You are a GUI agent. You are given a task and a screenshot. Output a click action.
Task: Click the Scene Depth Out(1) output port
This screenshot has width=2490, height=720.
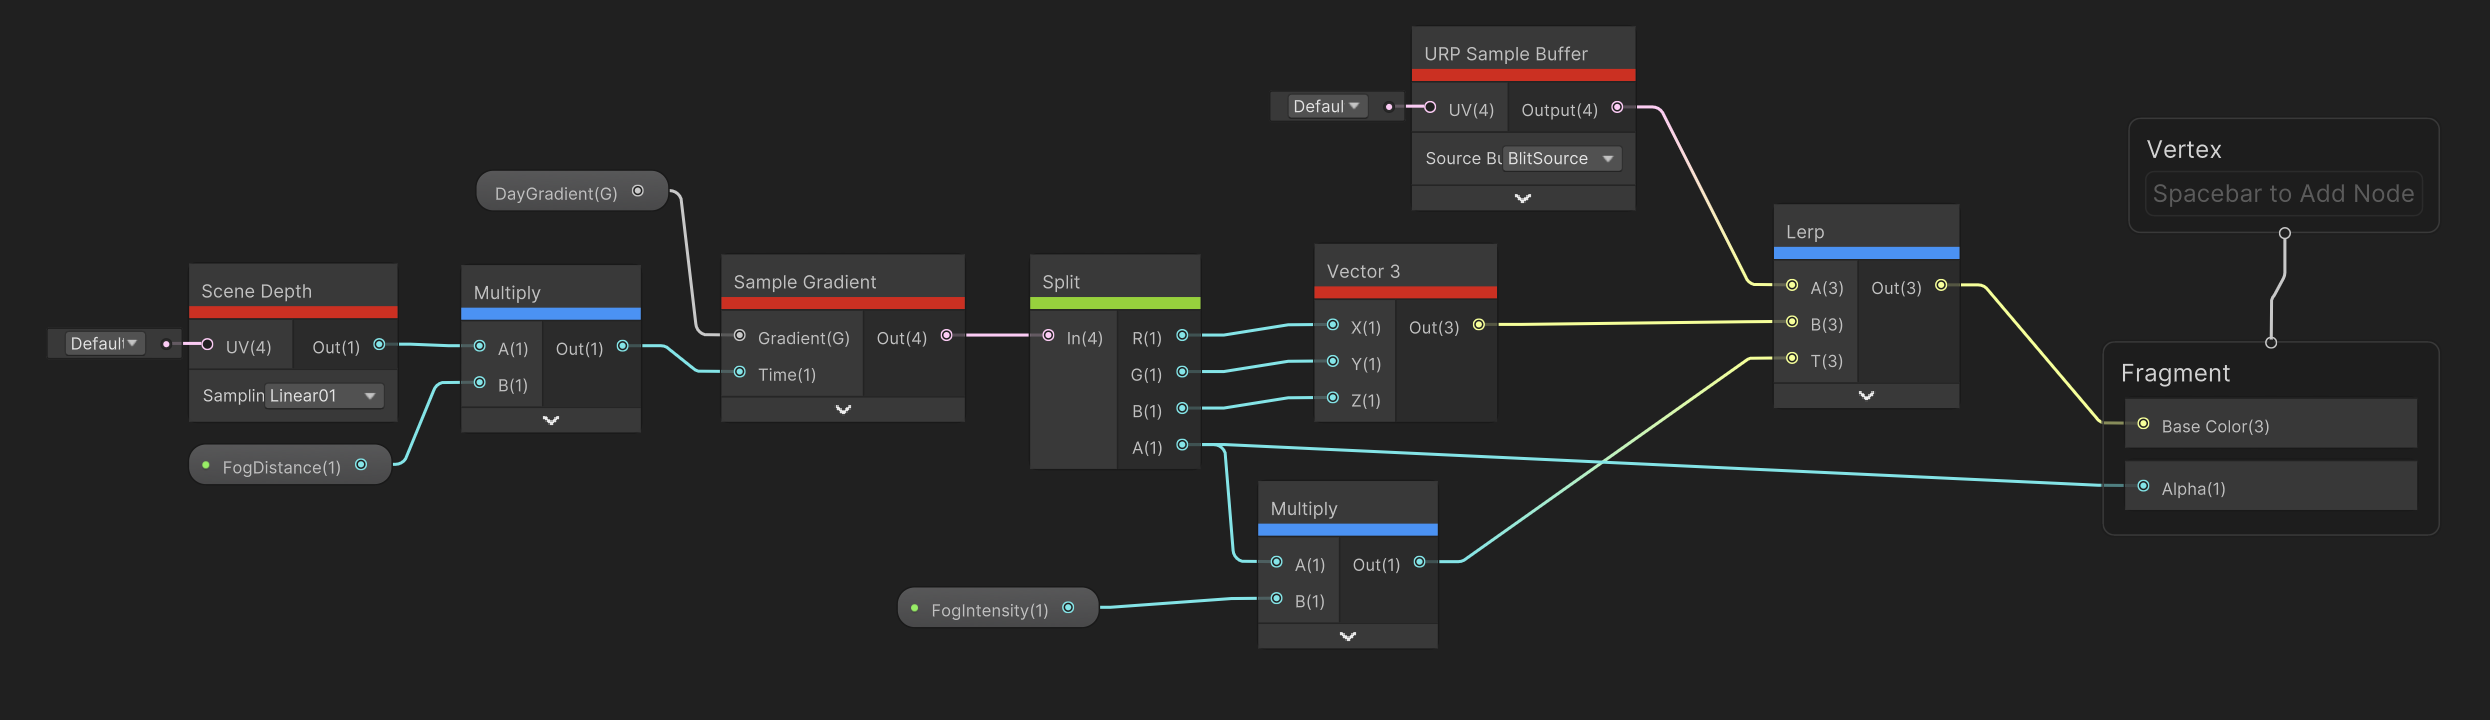click(x=379, y=344)
